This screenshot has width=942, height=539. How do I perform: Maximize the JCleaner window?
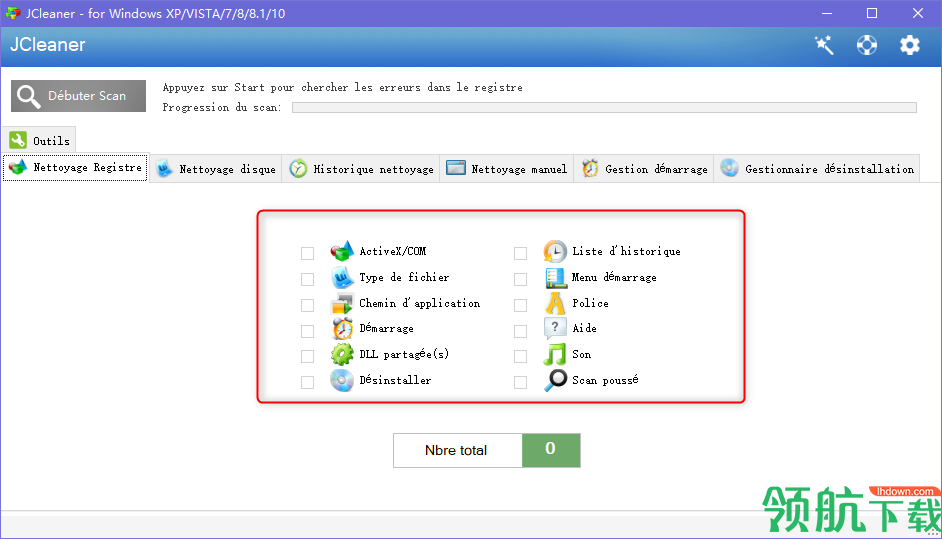(872, 13)
